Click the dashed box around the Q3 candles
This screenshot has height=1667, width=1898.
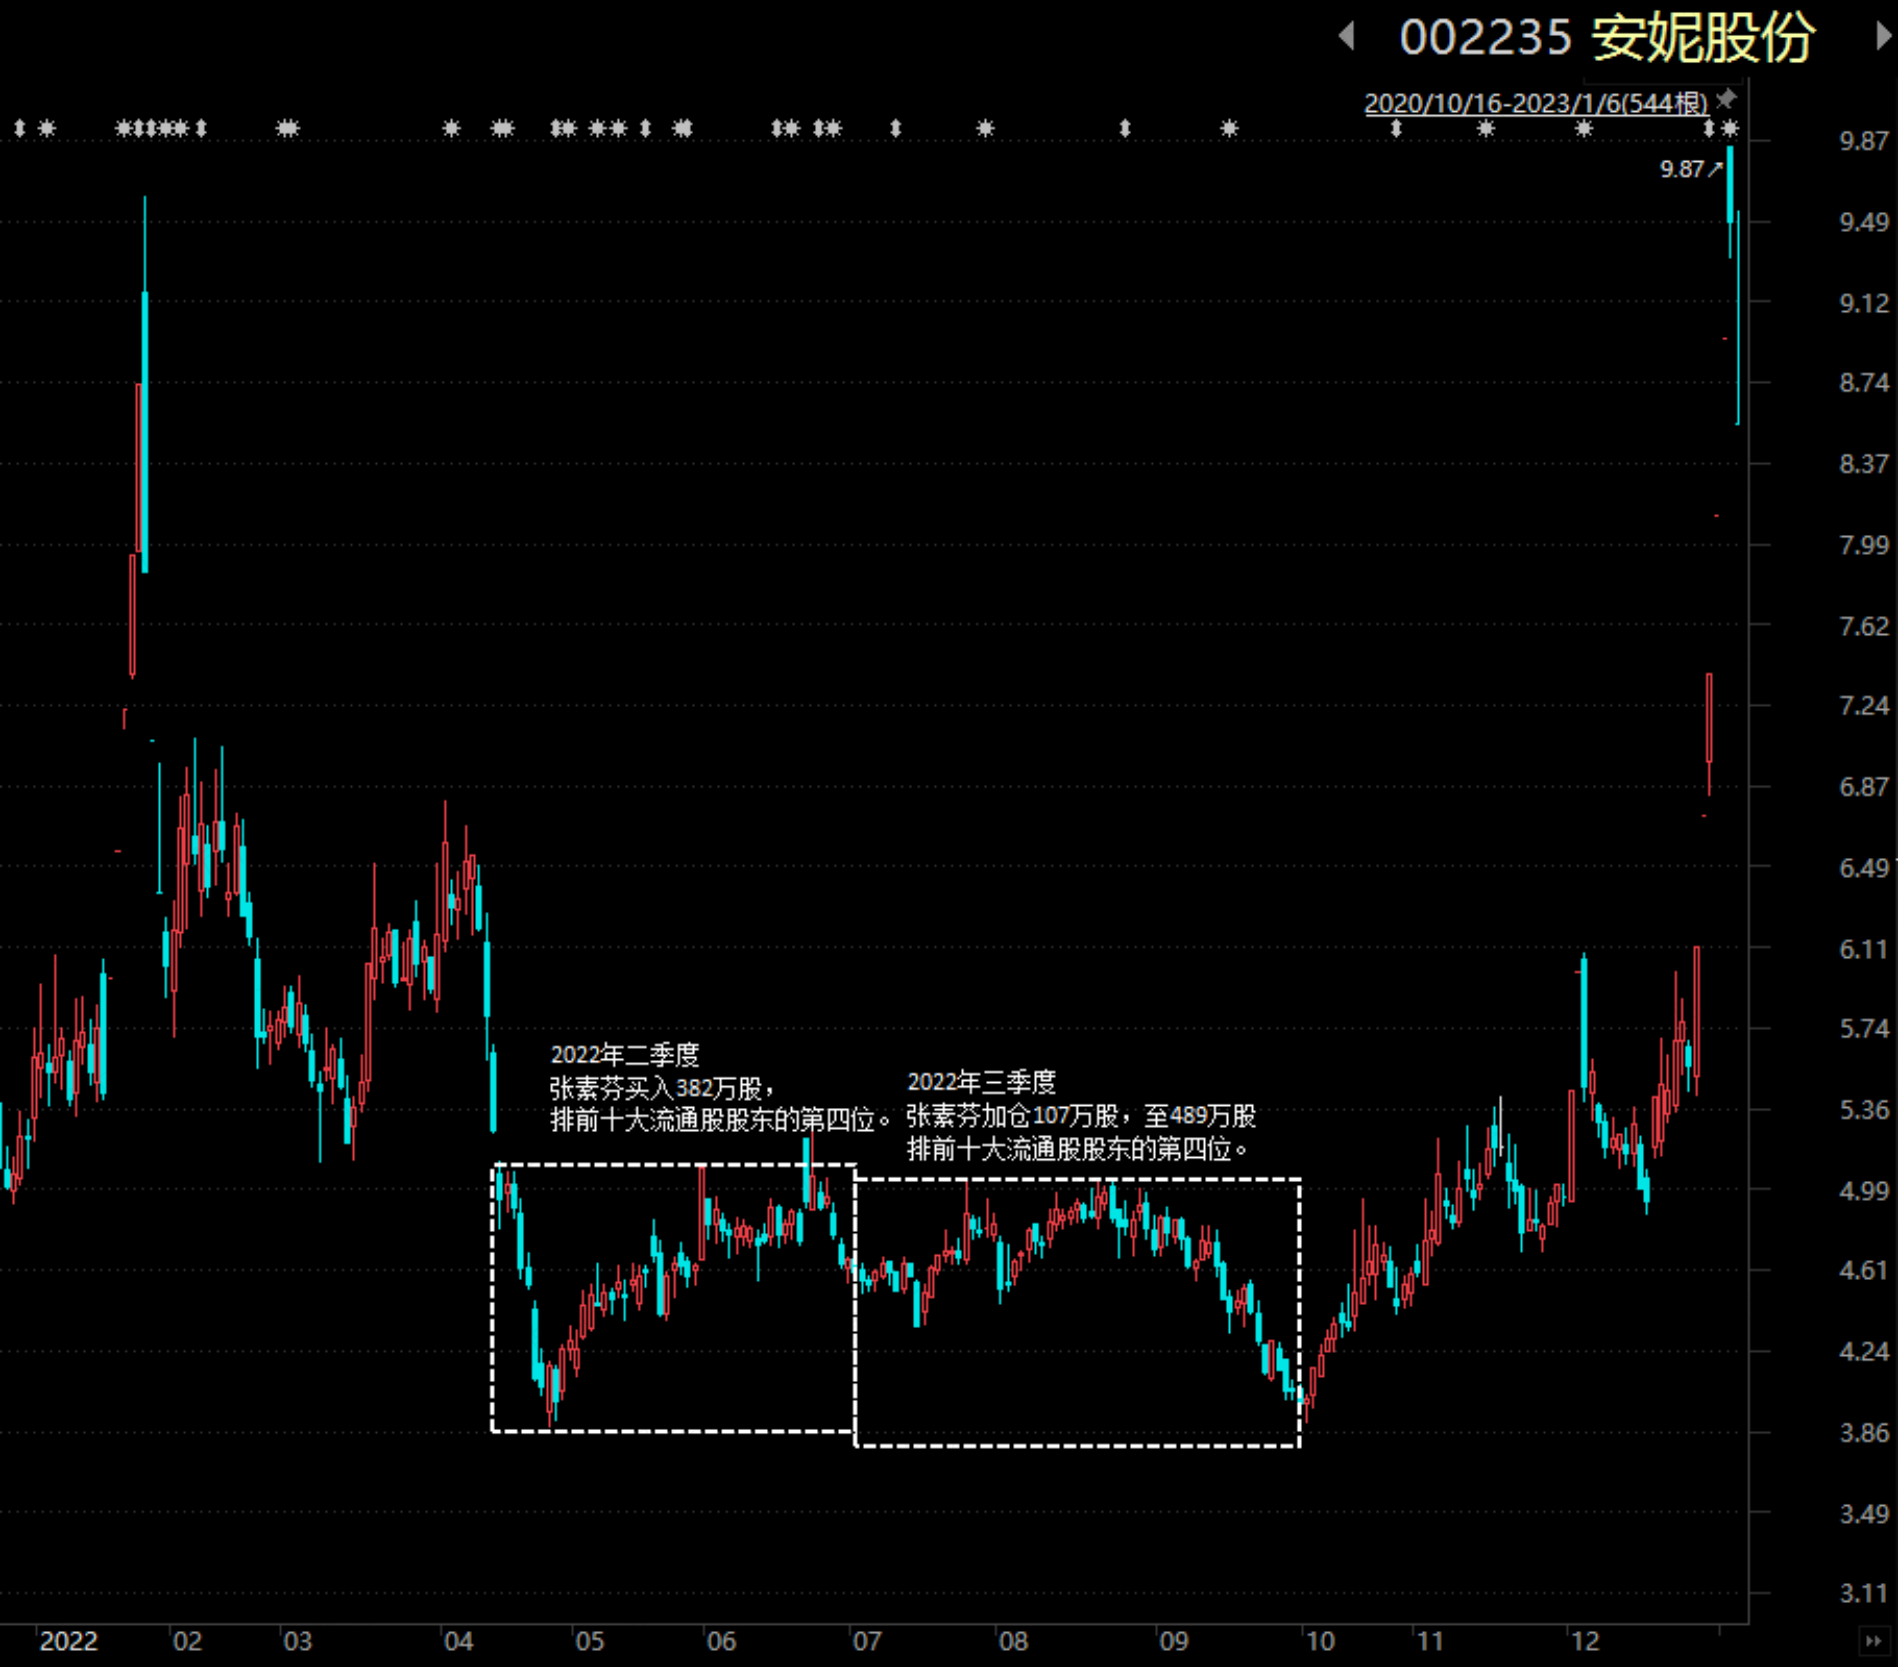point(1077,1312)
